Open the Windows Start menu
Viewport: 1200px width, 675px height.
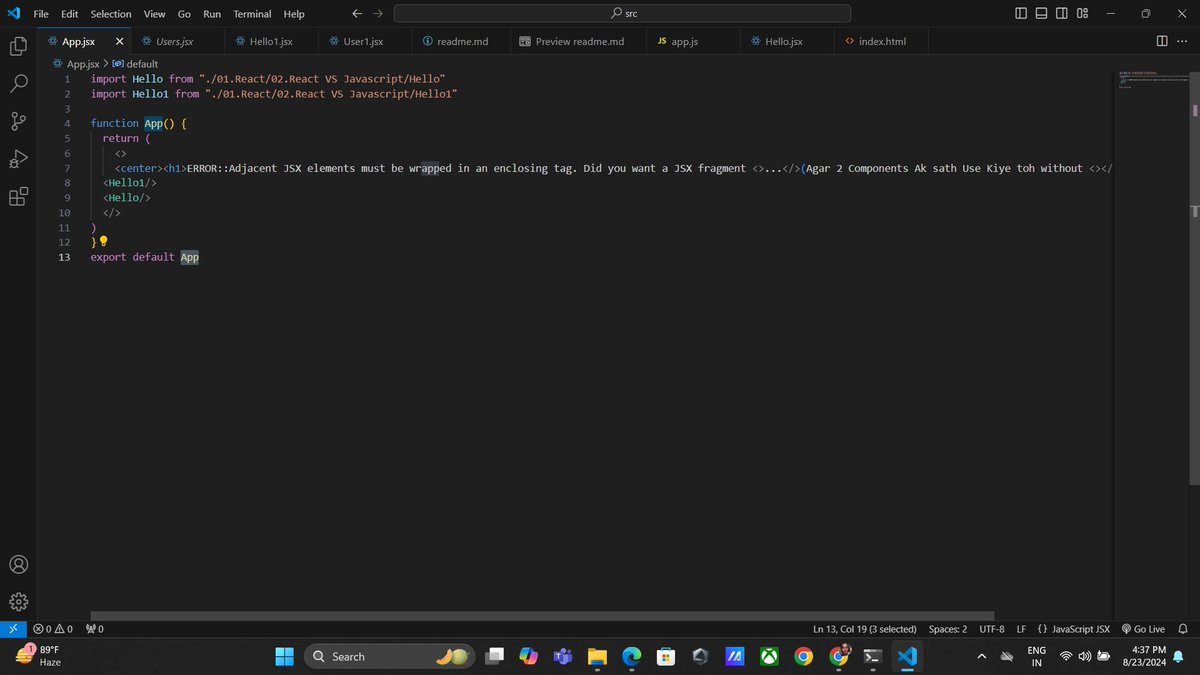285,656
